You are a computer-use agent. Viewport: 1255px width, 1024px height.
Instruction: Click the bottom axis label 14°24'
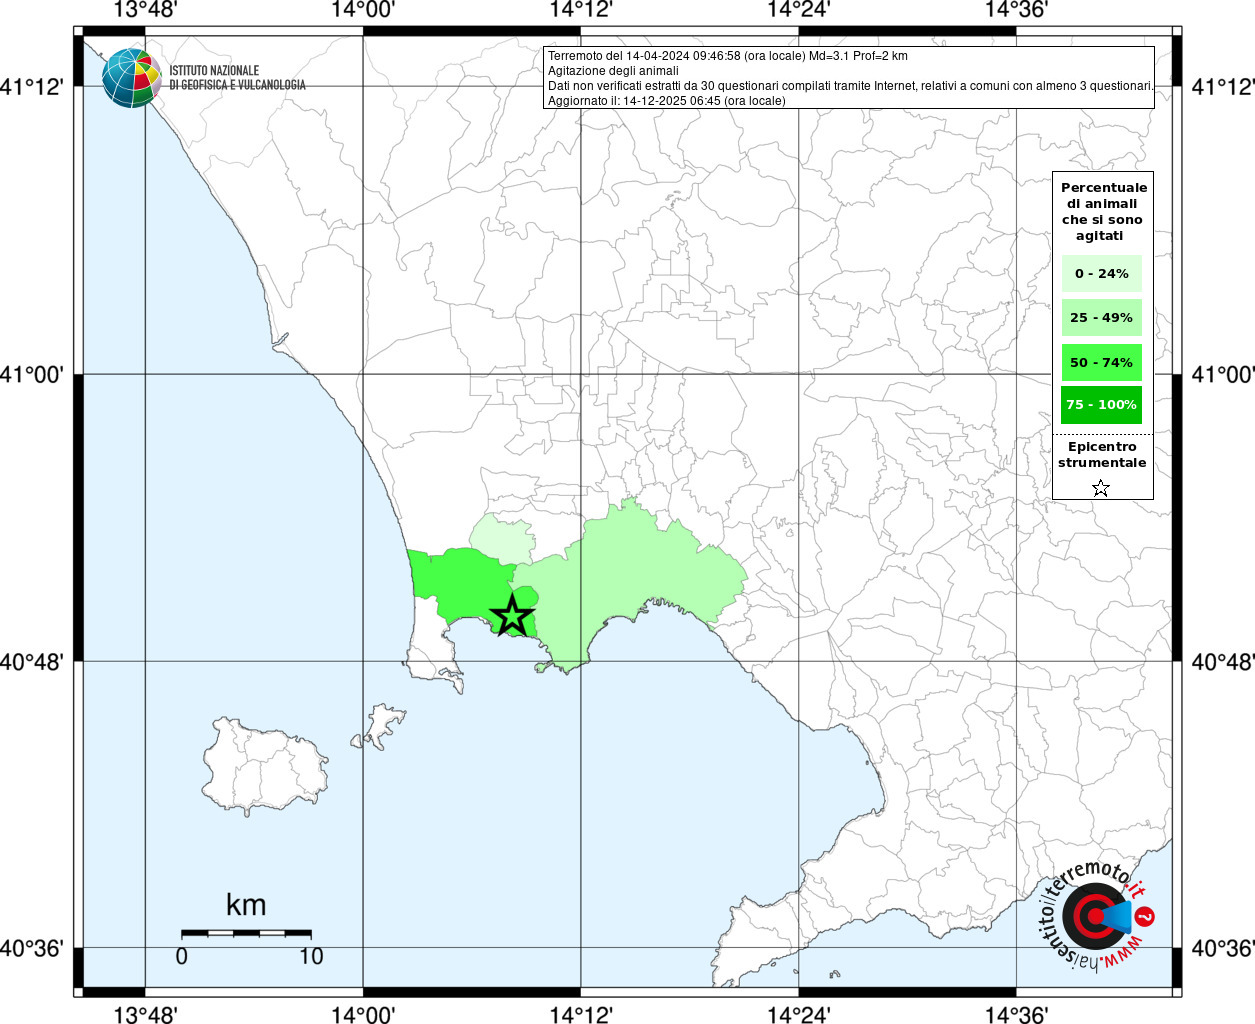(799, 1015)
